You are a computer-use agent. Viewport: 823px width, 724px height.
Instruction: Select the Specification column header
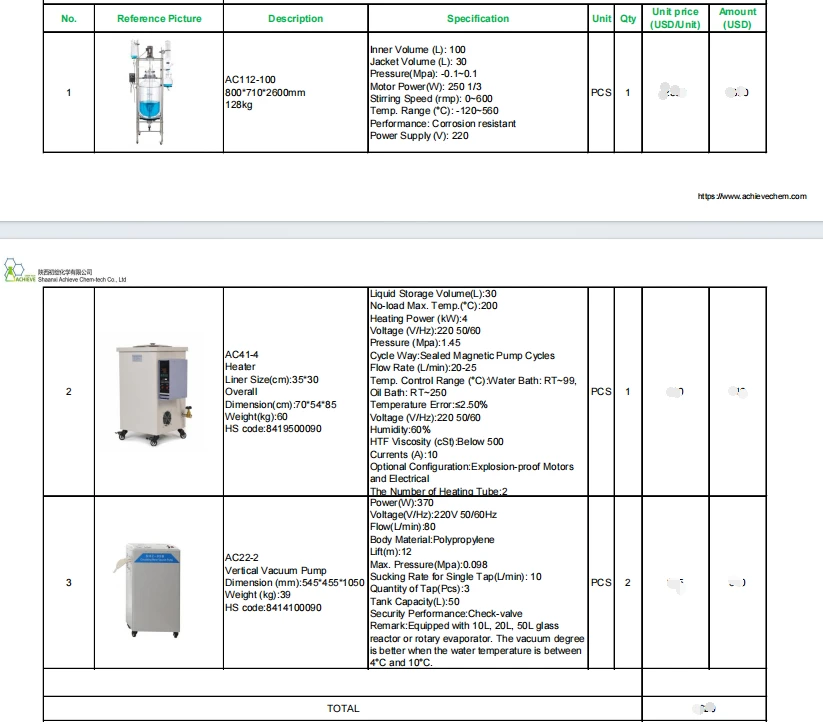tap(478, 18)
